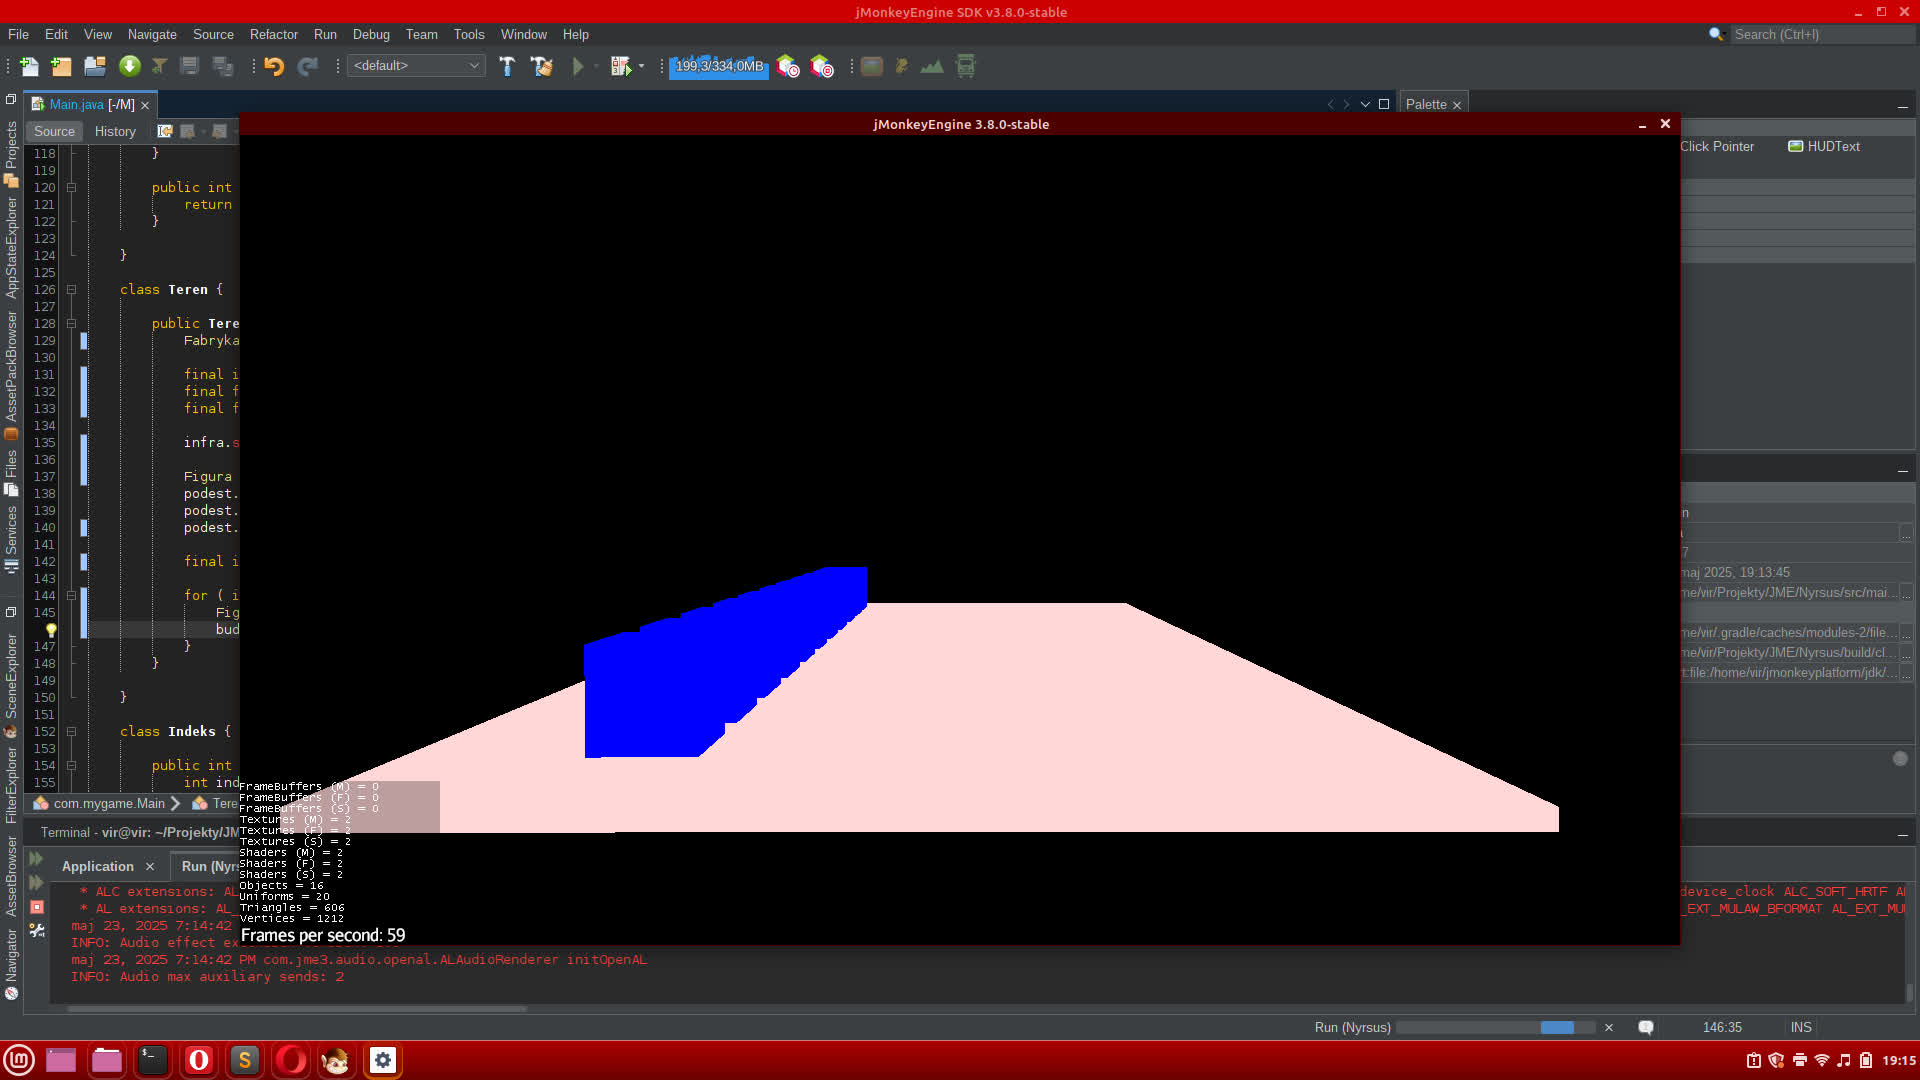Switch to the History editor view
The width and height of the screenshot is (1920, 1080).
(x=115, y=131)
